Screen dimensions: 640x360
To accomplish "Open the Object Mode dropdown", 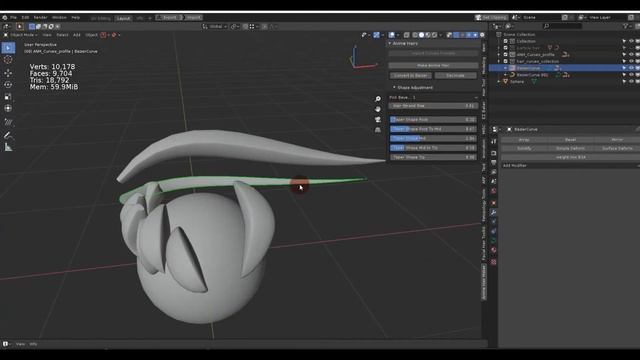I will [21, 35].
